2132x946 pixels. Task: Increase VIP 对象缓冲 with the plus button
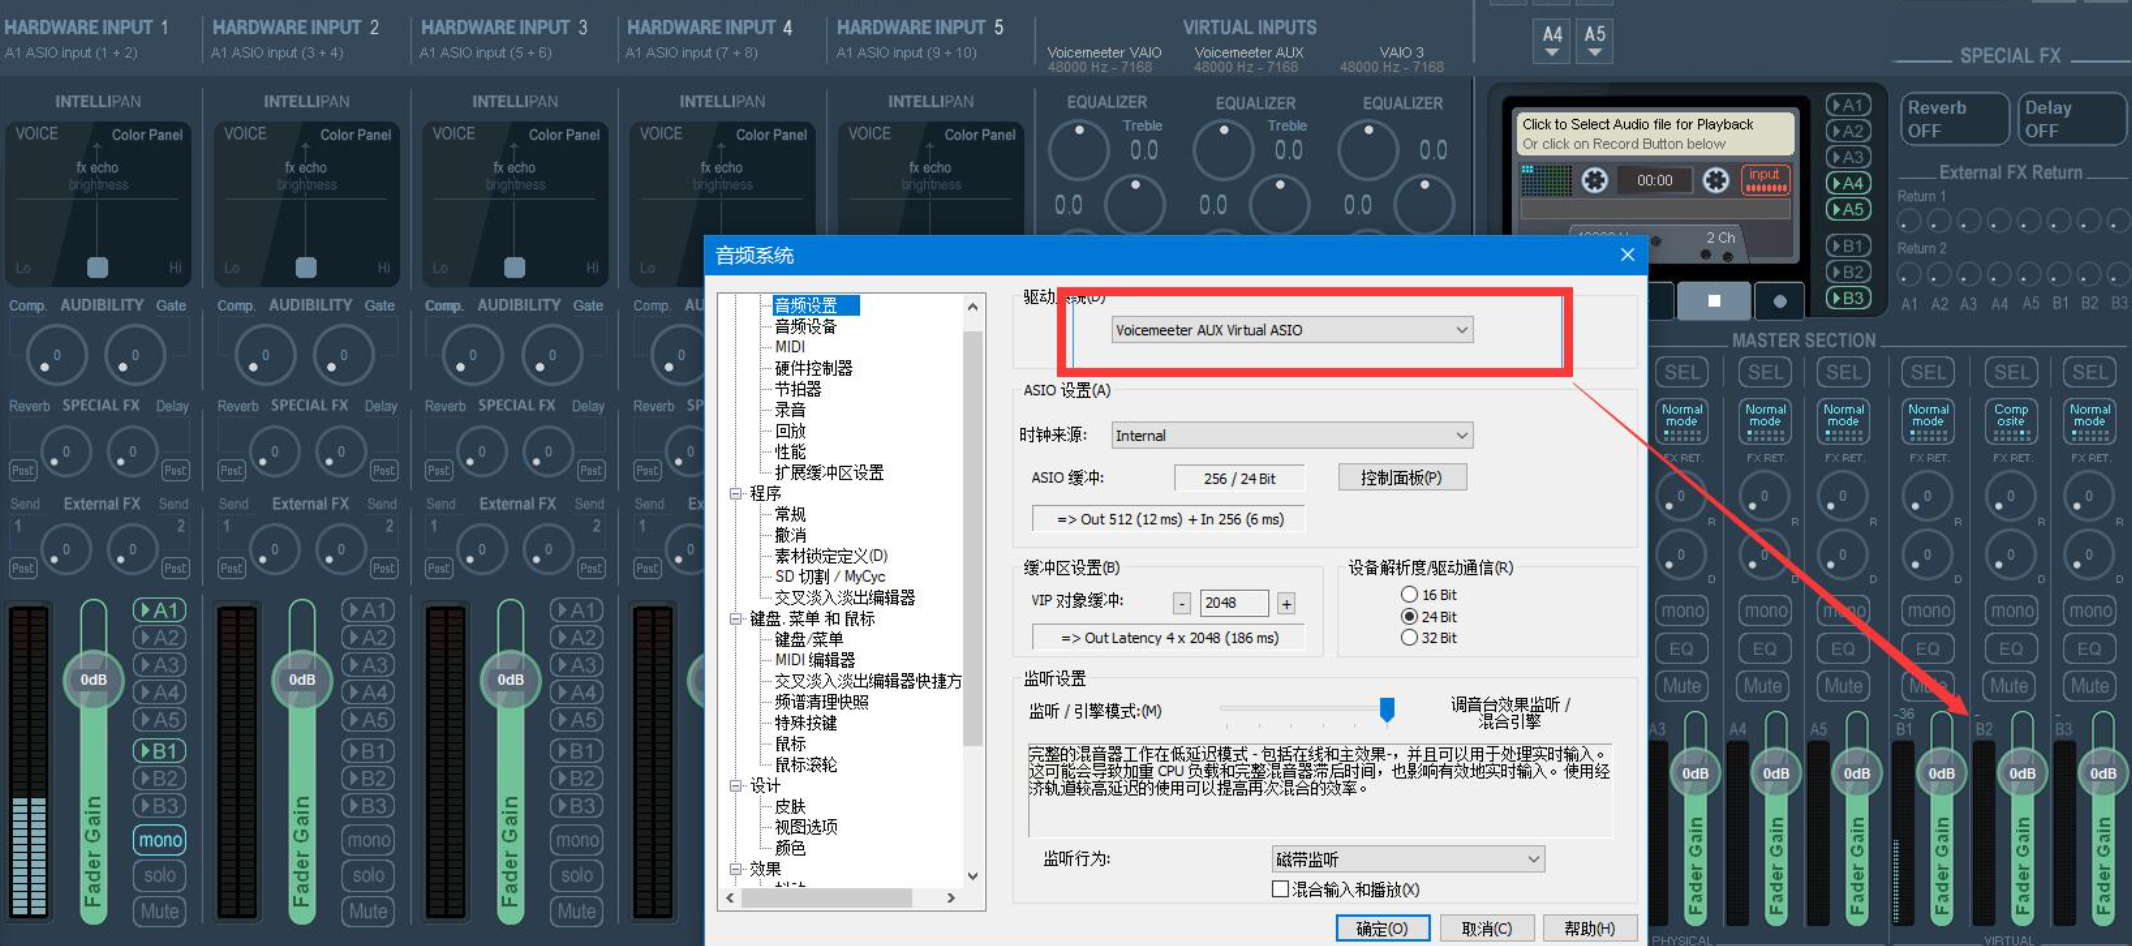click(1286, 603)
